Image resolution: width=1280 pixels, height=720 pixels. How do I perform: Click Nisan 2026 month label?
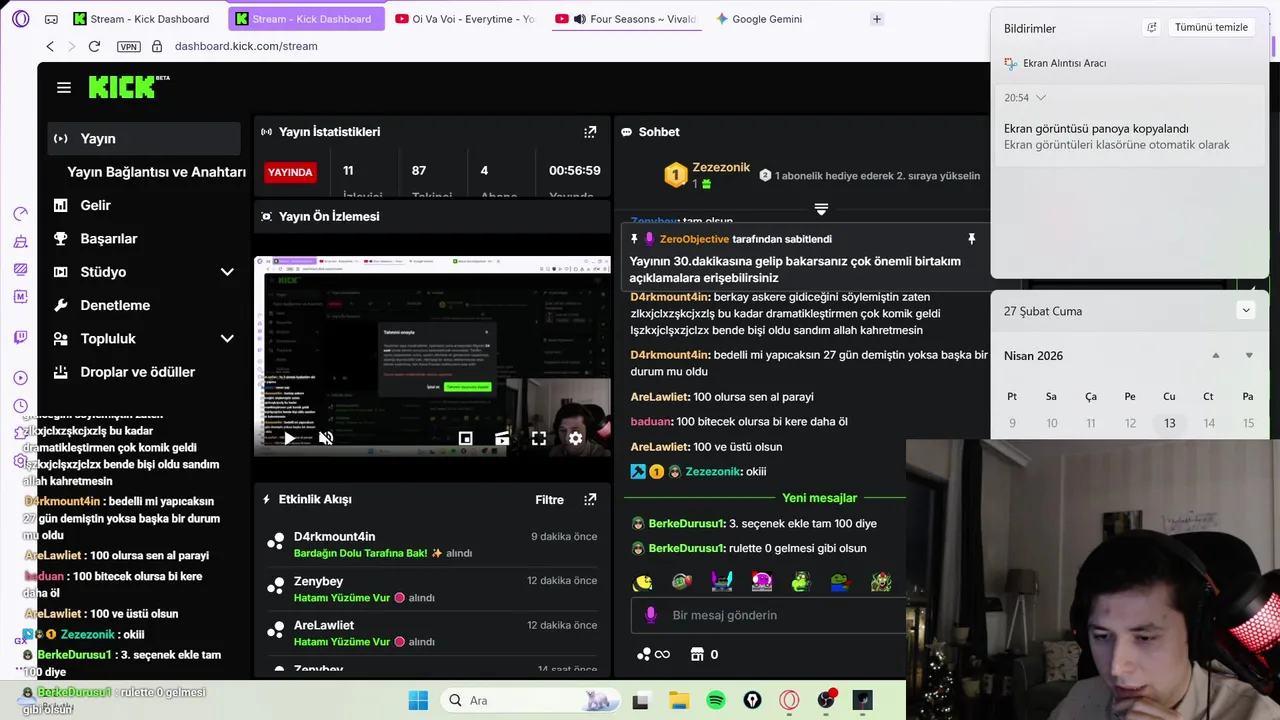tap(1033, 356)
